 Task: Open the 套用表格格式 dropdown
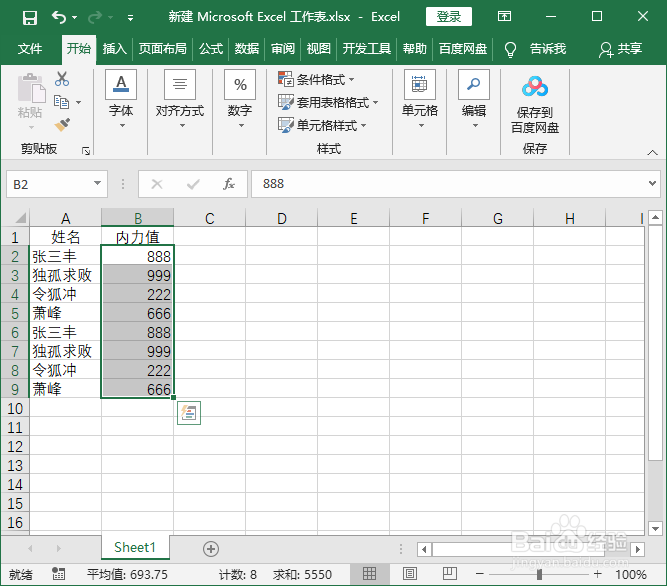click(x=328, y=102)
